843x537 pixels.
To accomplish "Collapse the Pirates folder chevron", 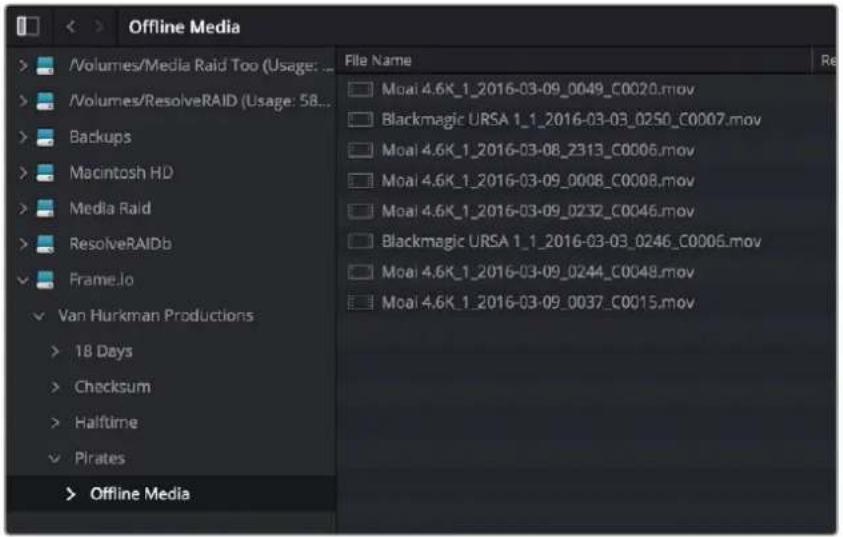I will tap(54, 459).
